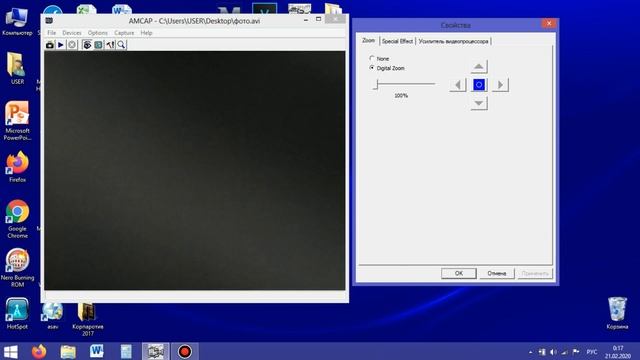The width and height of the screenshot is (640, 360).
Task: Click the Microsoft PowerPoint desktop shortcut
Action: (17, 121)
